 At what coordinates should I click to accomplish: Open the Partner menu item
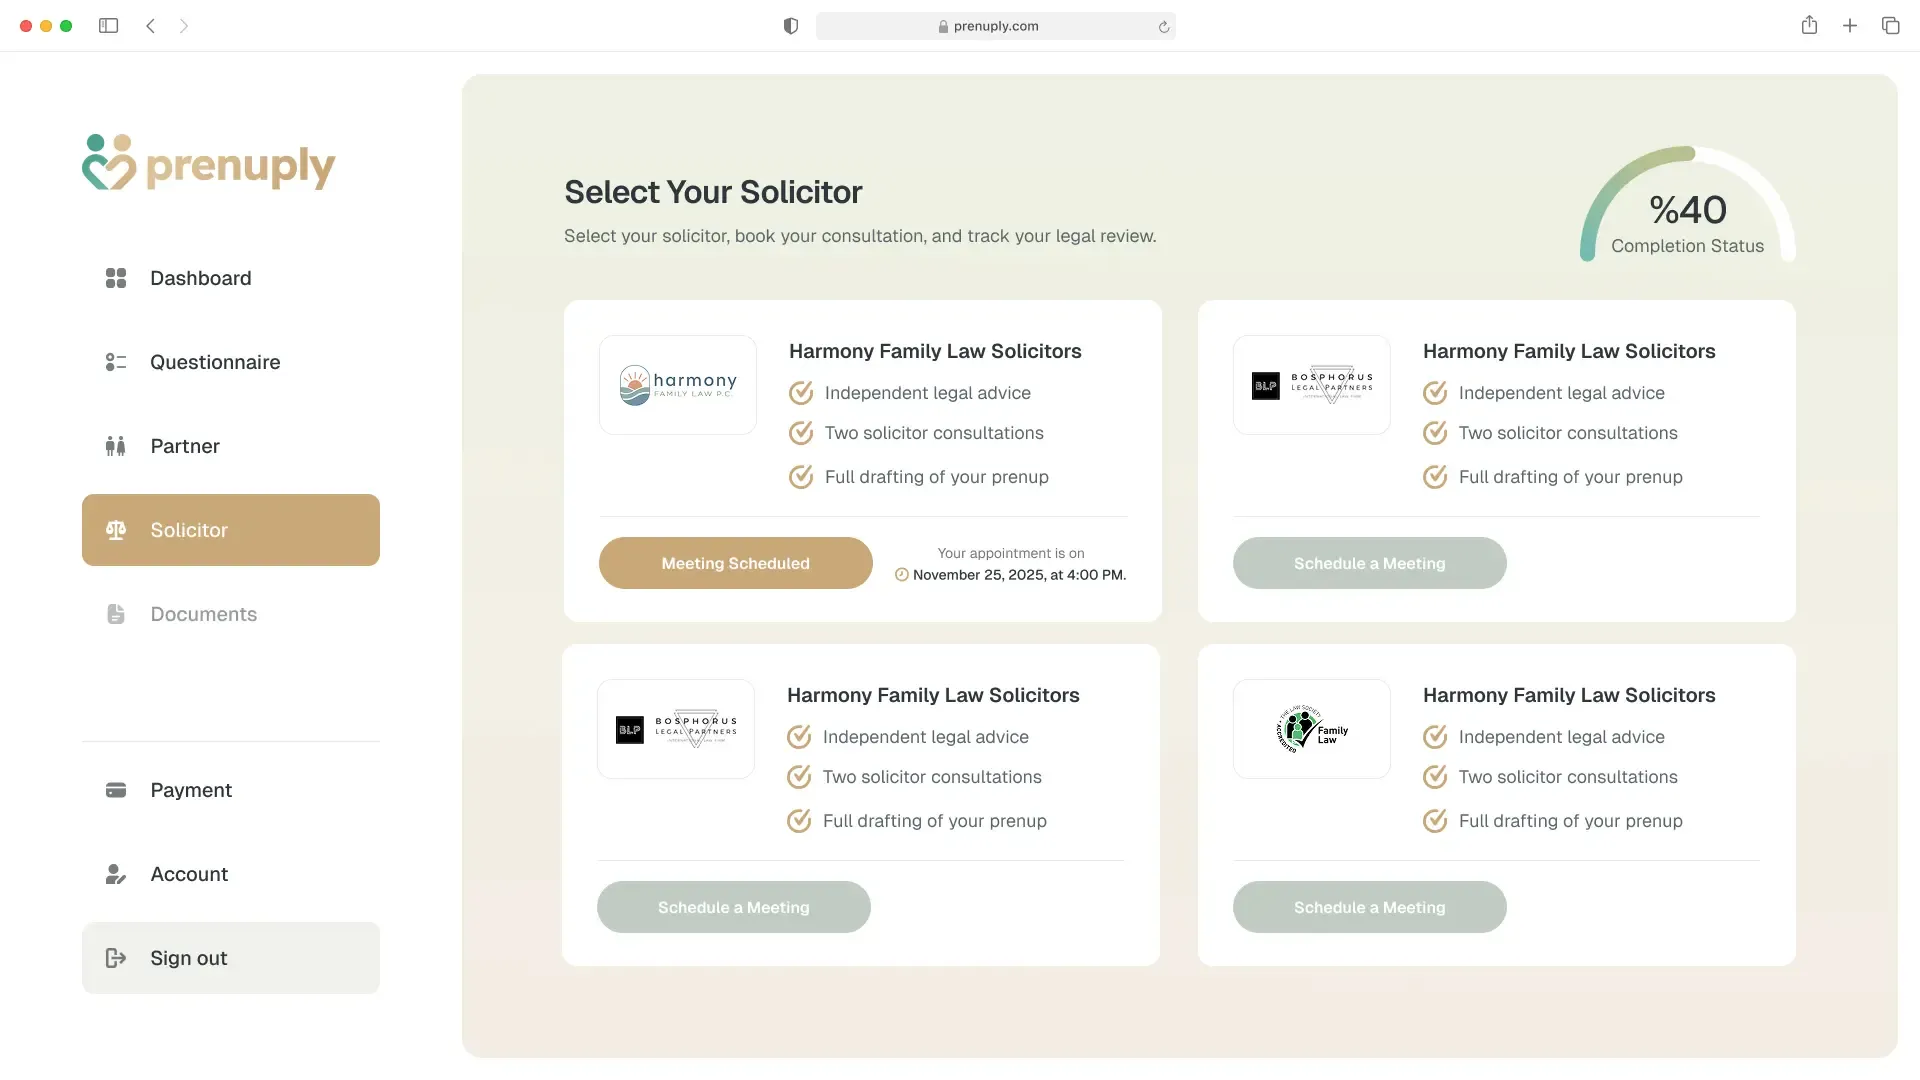pos(231,446)
